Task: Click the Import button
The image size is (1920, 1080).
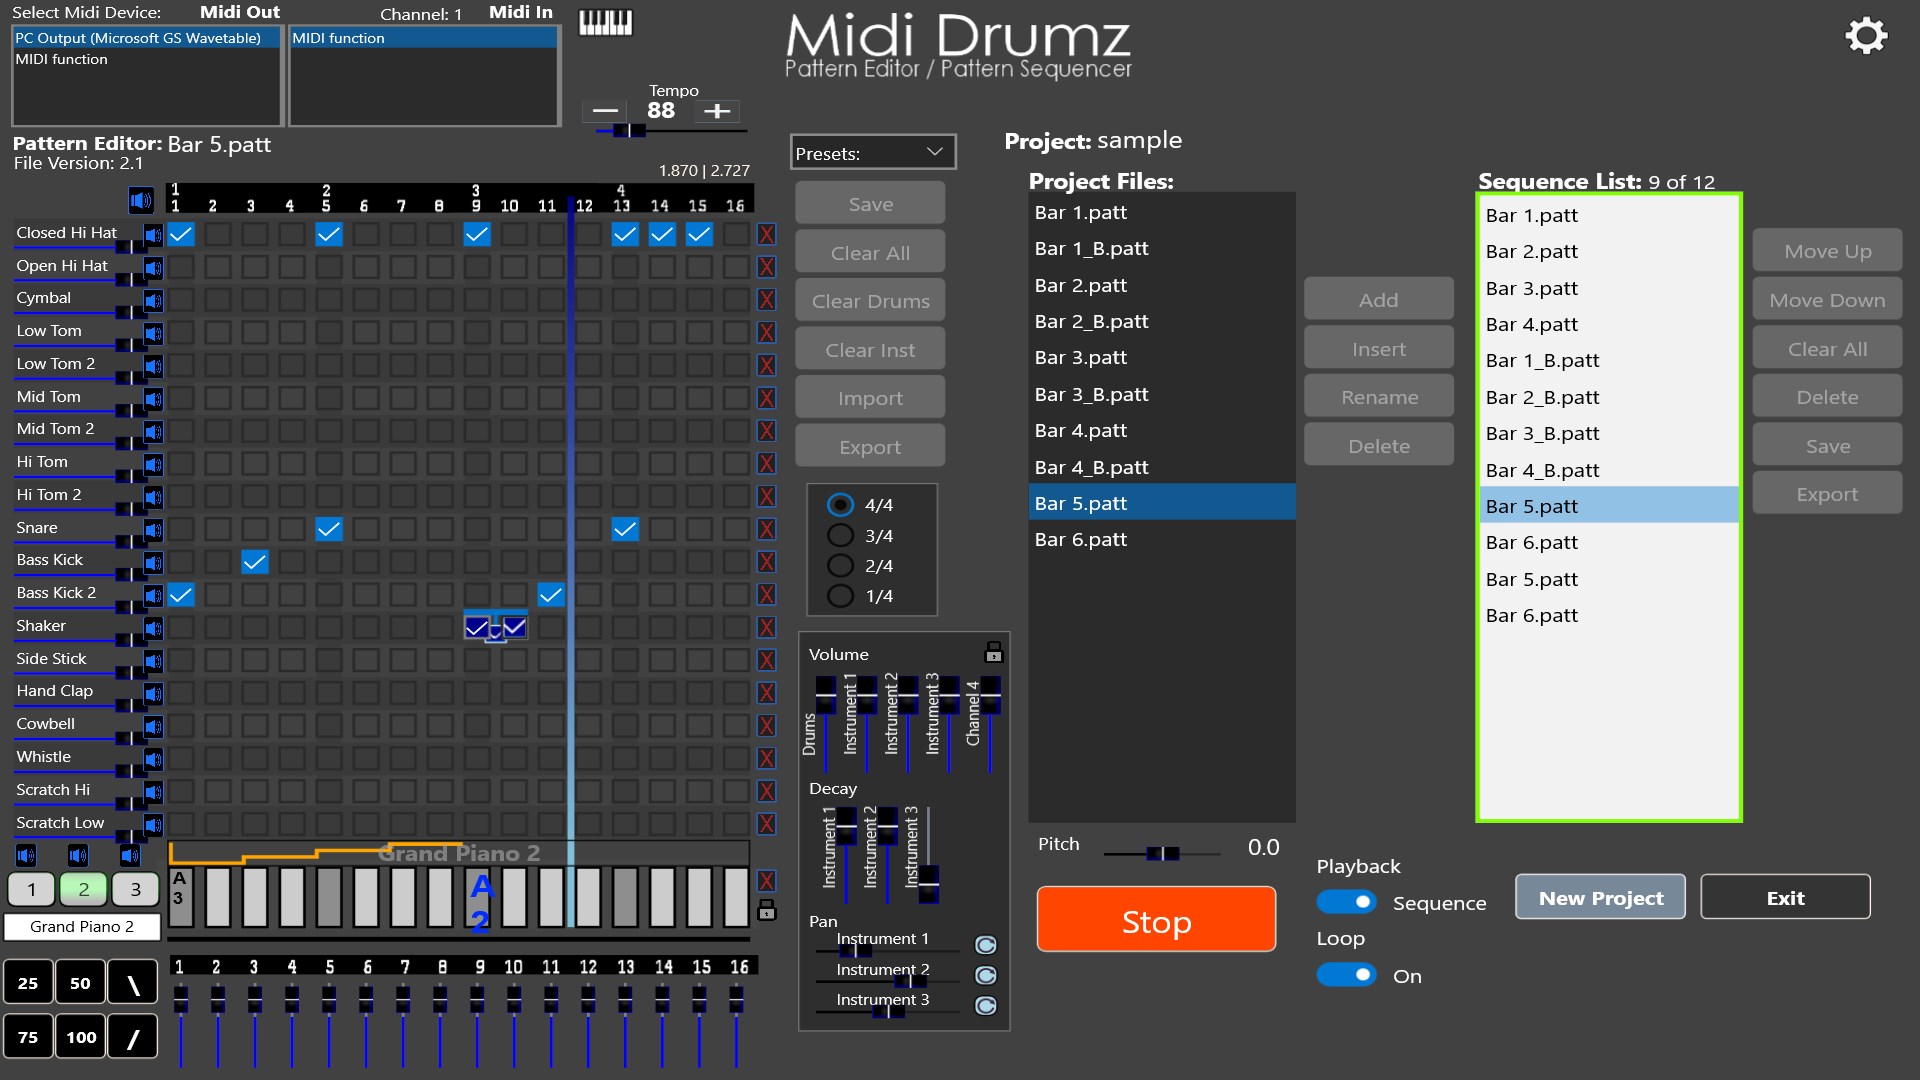Action: pos(870,397)
